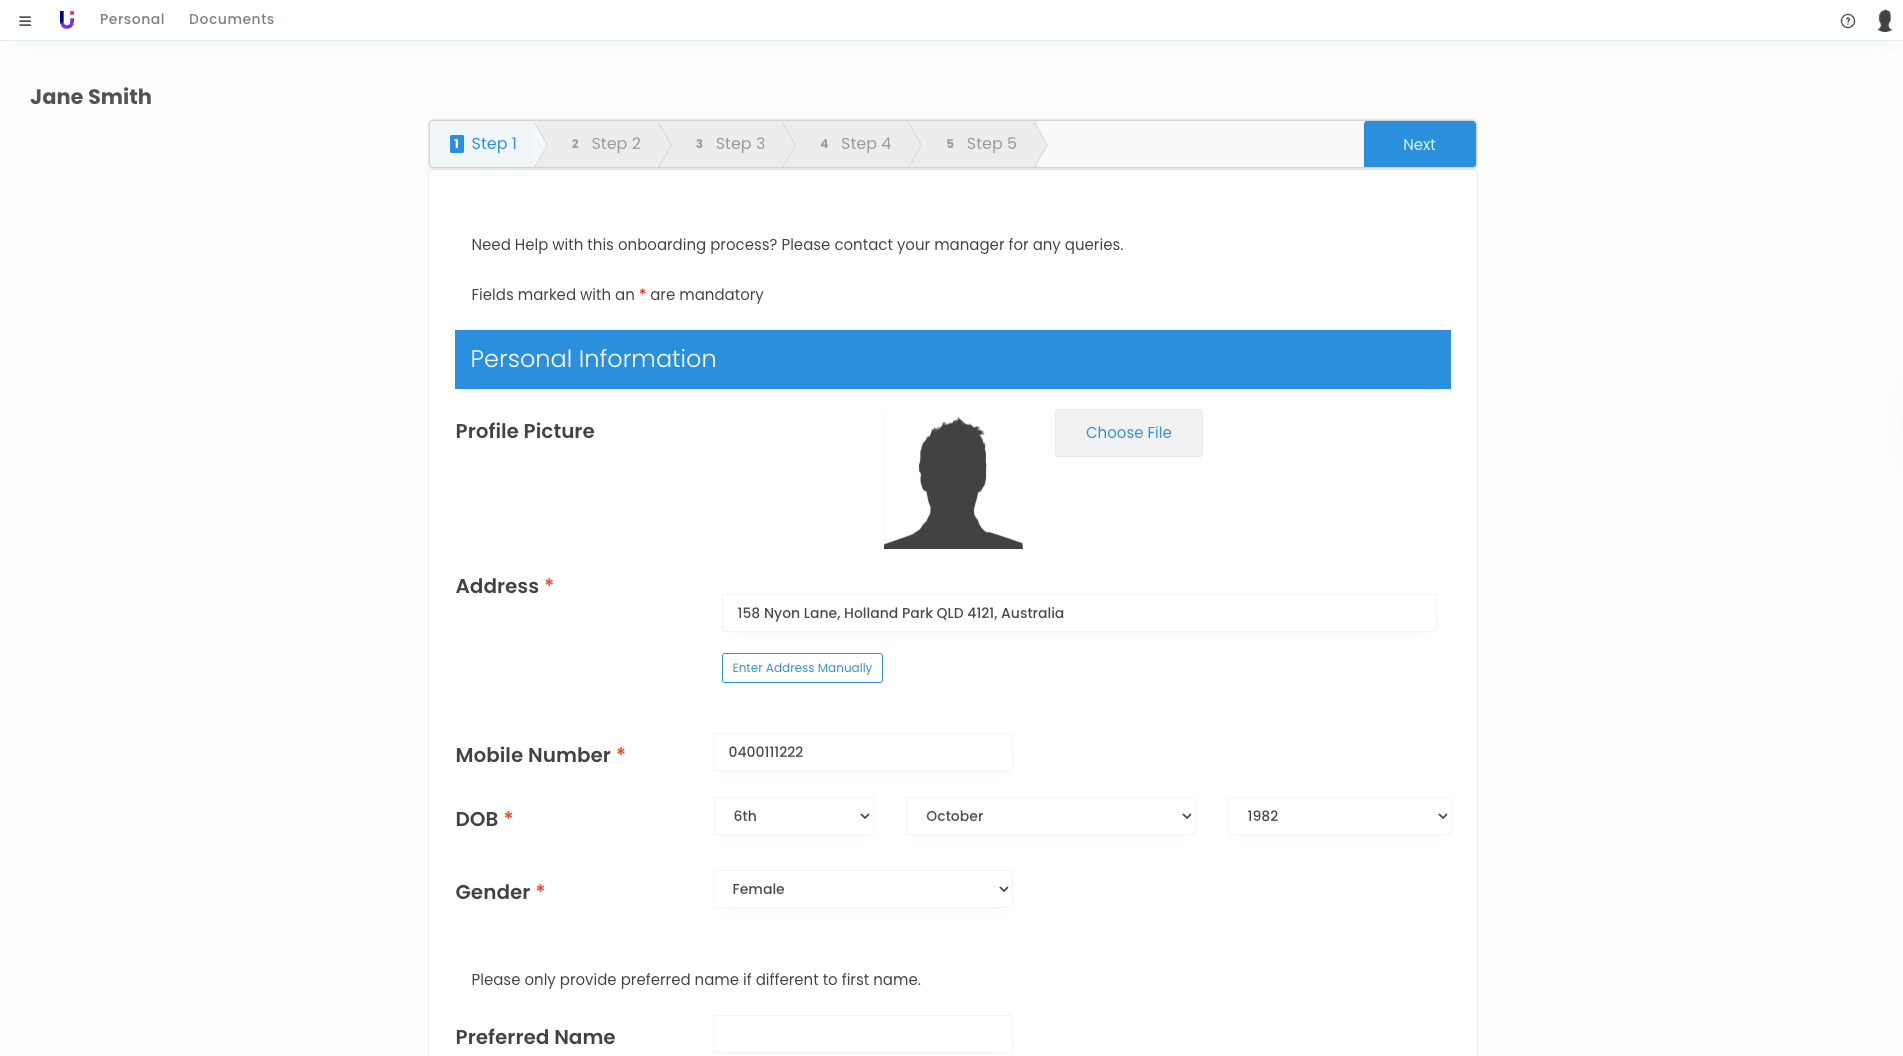Select the Step 5 tab

point(981,144)
